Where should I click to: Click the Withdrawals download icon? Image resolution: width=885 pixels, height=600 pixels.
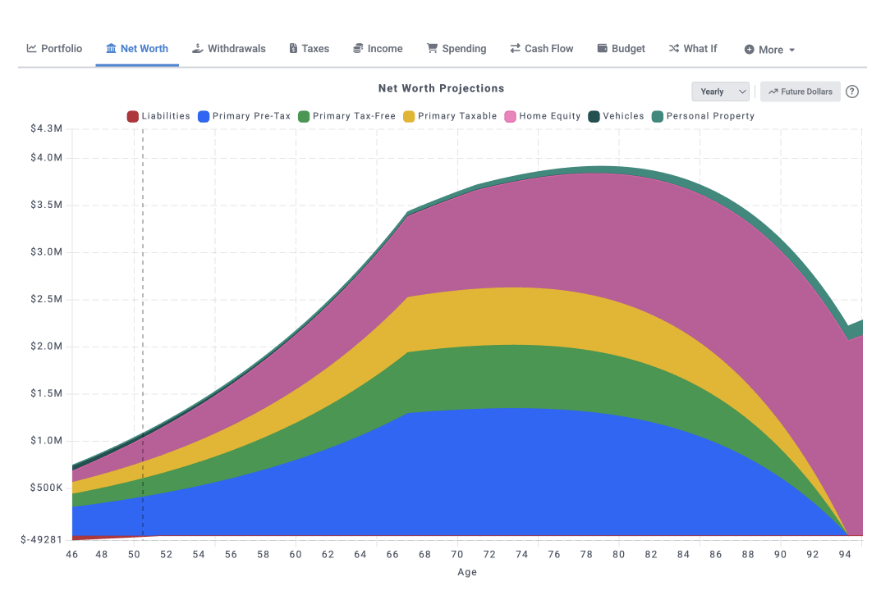[x=196, y=48]
